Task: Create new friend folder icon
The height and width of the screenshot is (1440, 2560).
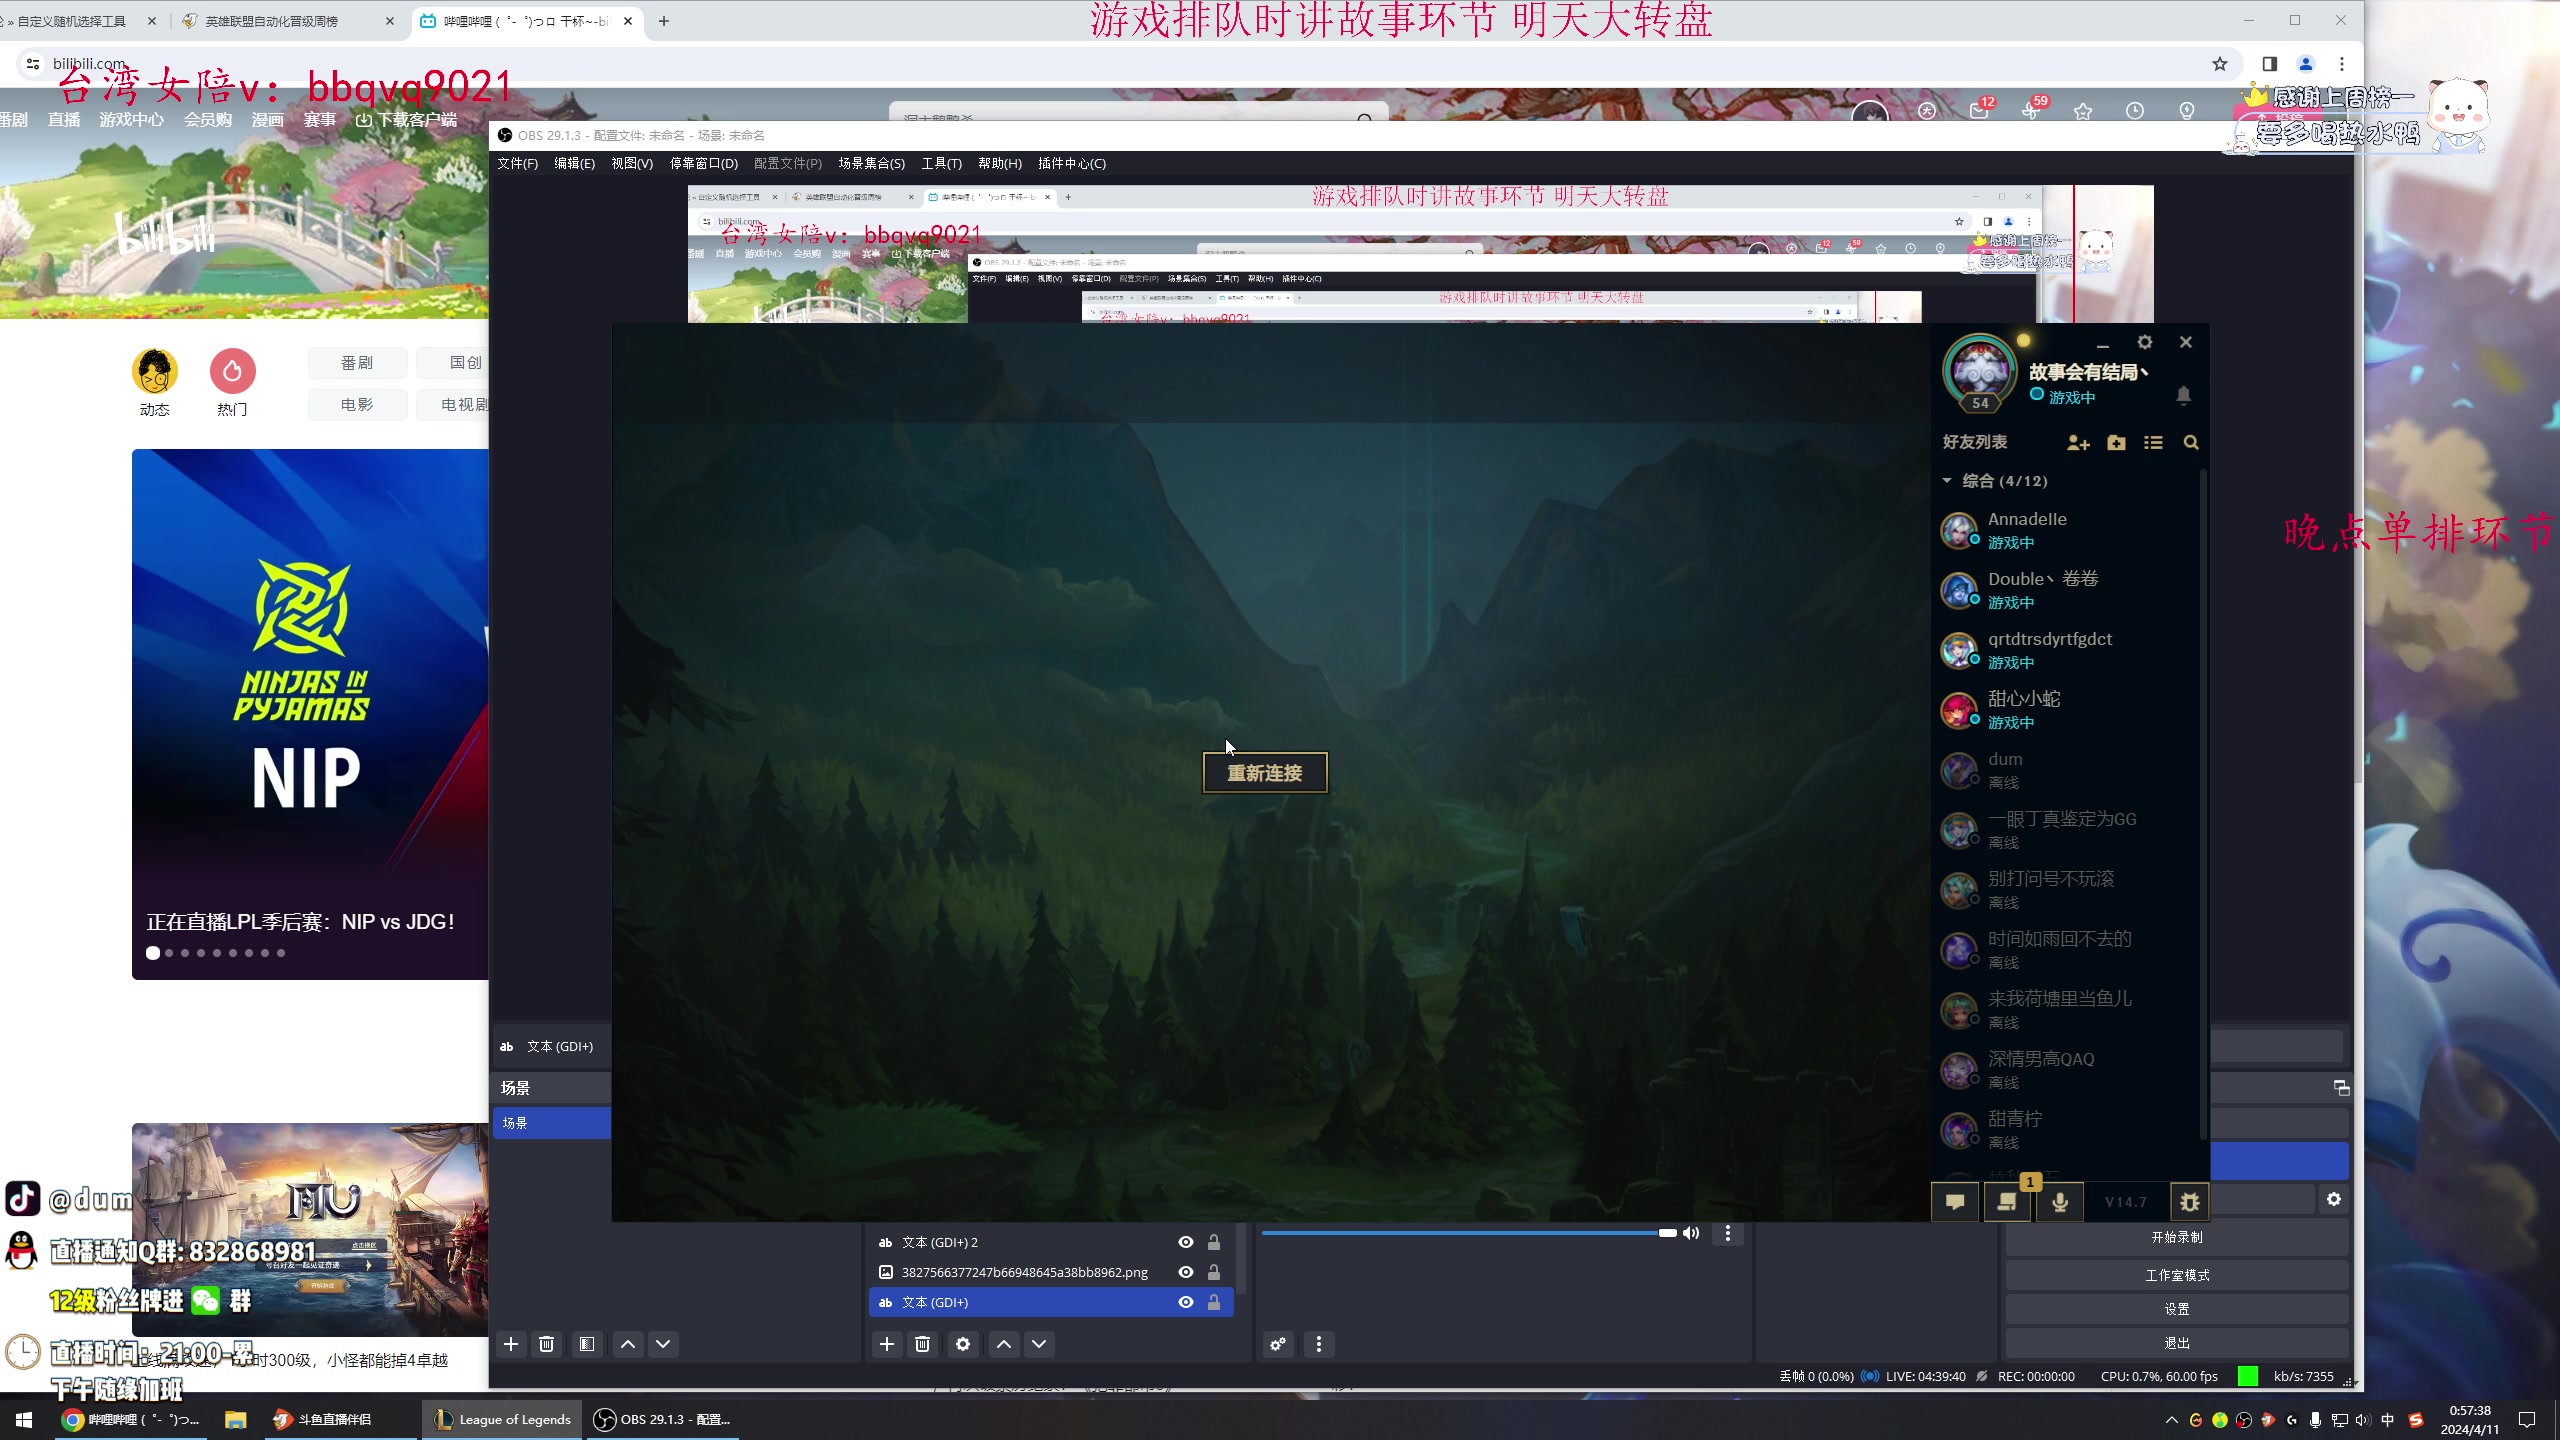Action: (2116, 442)
